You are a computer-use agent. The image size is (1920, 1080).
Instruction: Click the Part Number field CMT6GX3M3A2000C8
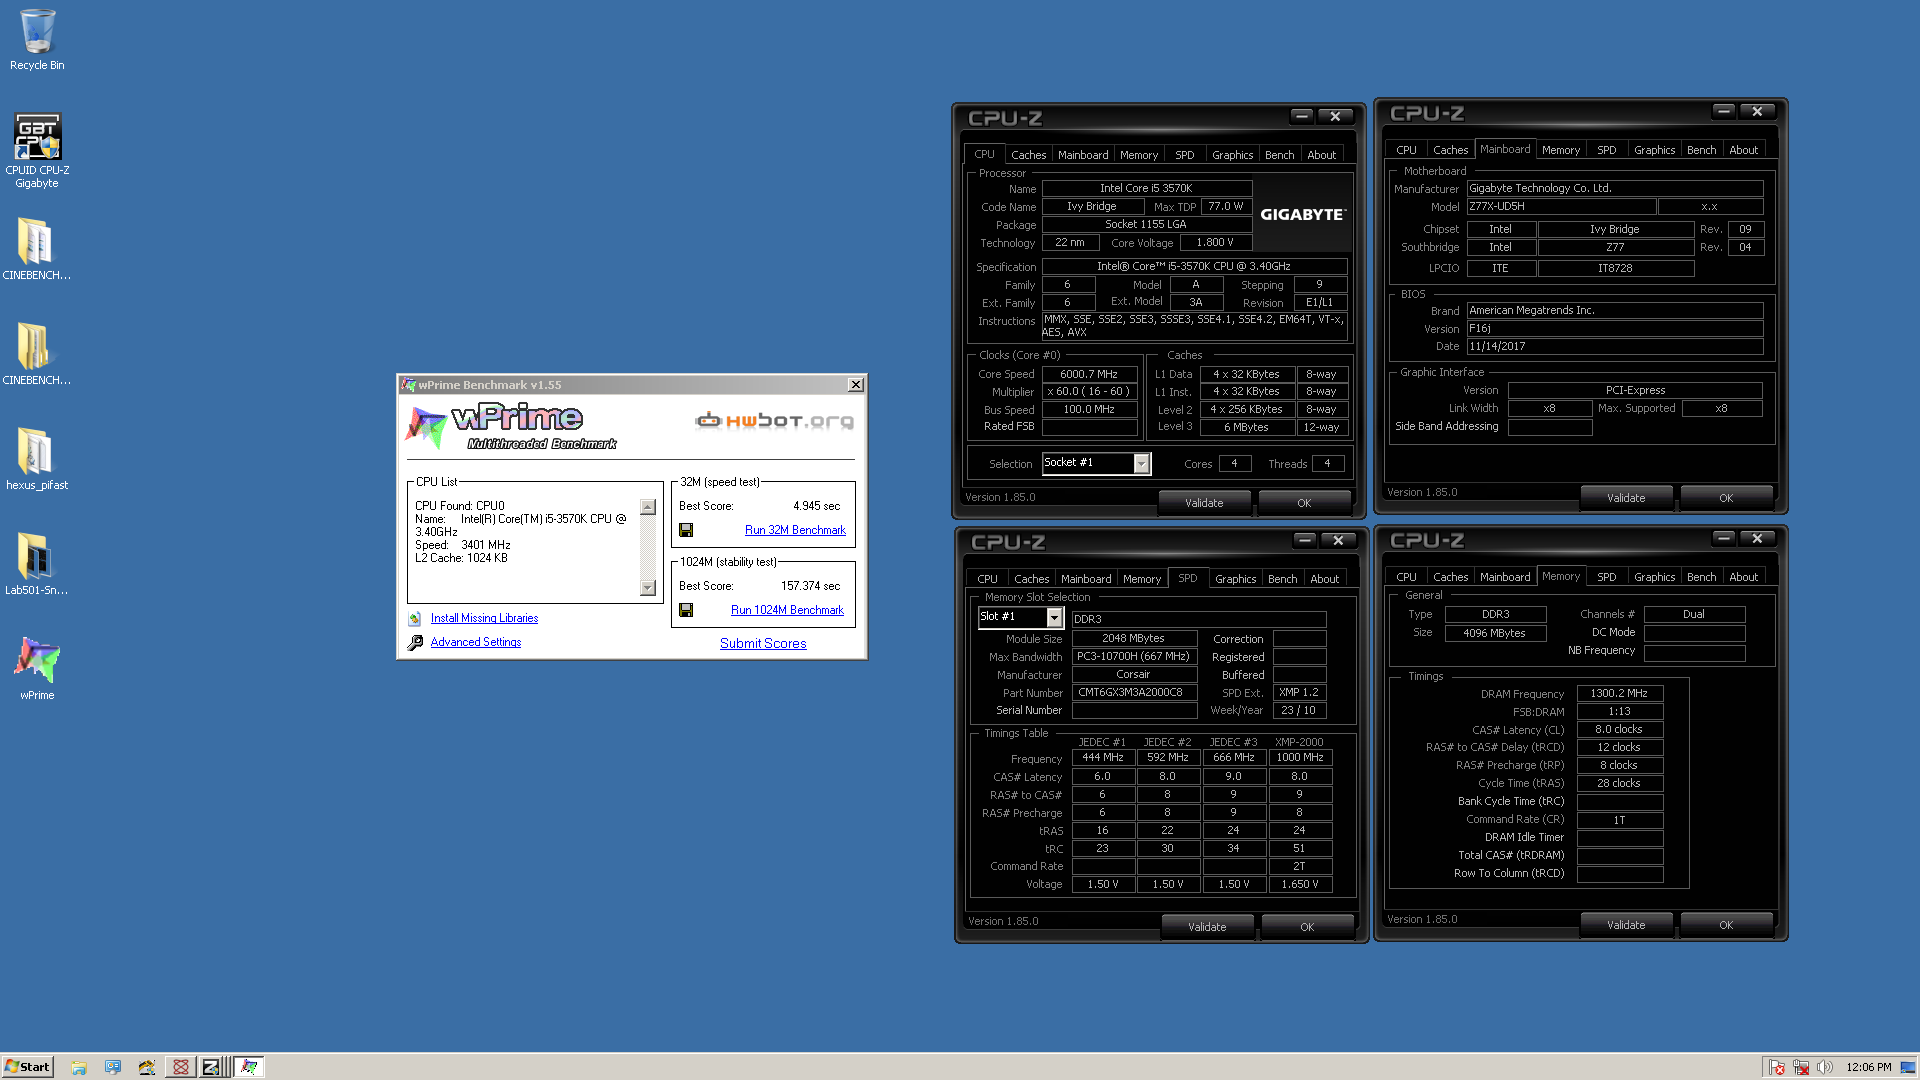tap(1134, 692)
